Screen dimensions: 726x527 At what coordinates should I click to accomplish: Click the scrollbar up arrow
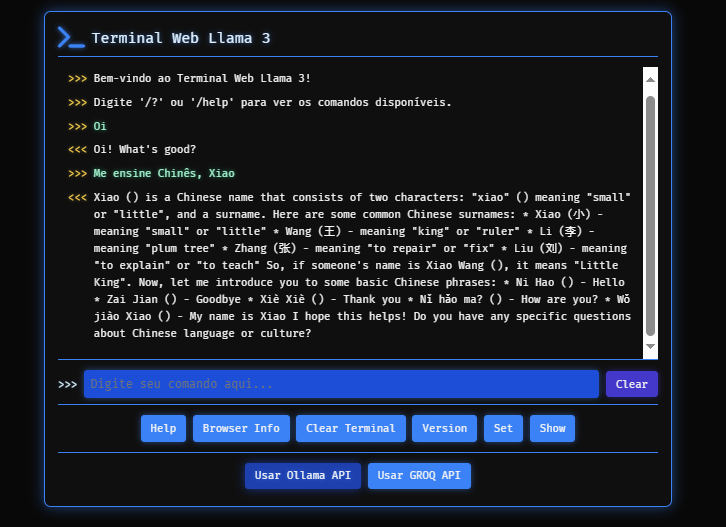point(651,80)
